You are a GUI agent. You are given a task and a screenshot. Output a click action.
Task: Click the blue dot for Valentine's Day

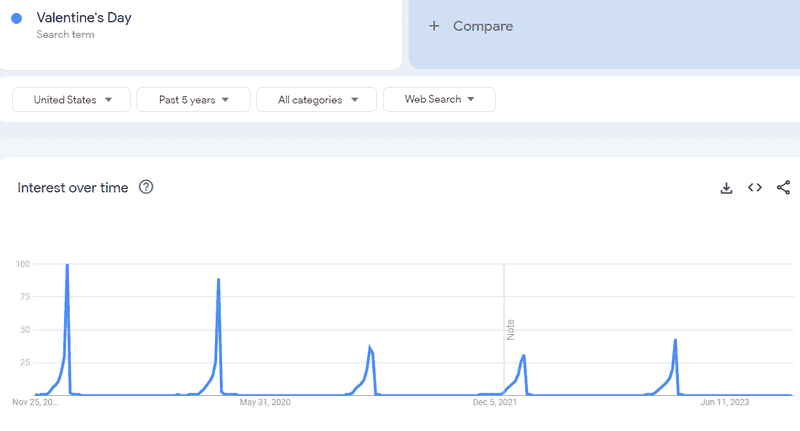[17, 18]
